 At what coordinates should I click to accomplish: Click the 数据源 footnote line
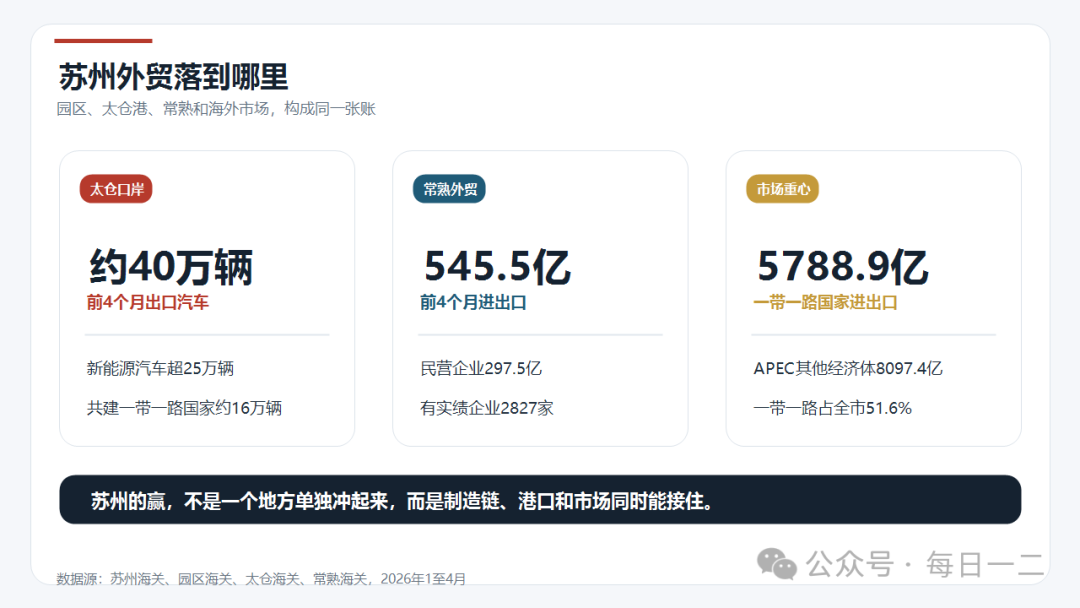tap(261, 578)
